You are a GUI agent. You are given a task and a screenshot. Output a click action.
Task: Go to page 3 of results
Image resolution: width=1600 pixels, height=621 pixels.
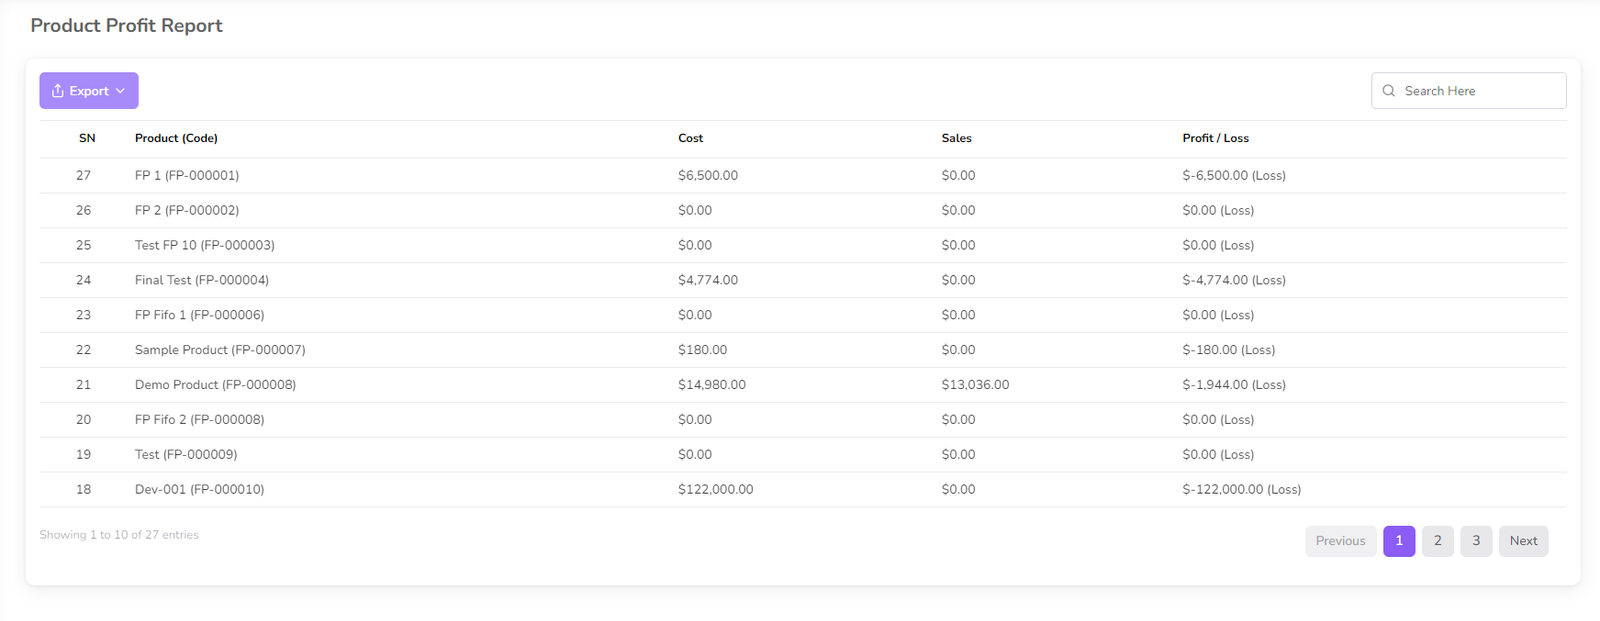coord(1476,541)
